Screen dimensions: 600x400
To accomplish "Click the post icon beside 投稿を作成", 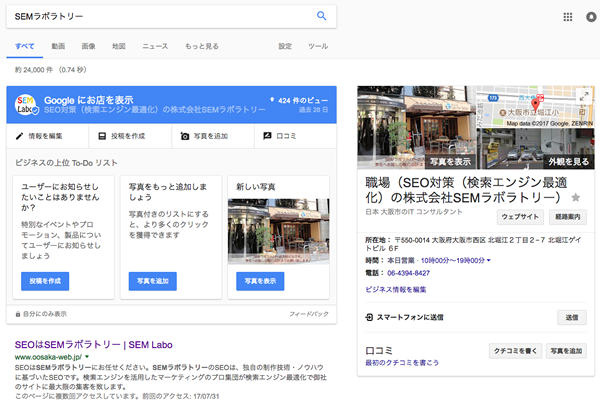I will click(102, 136).
